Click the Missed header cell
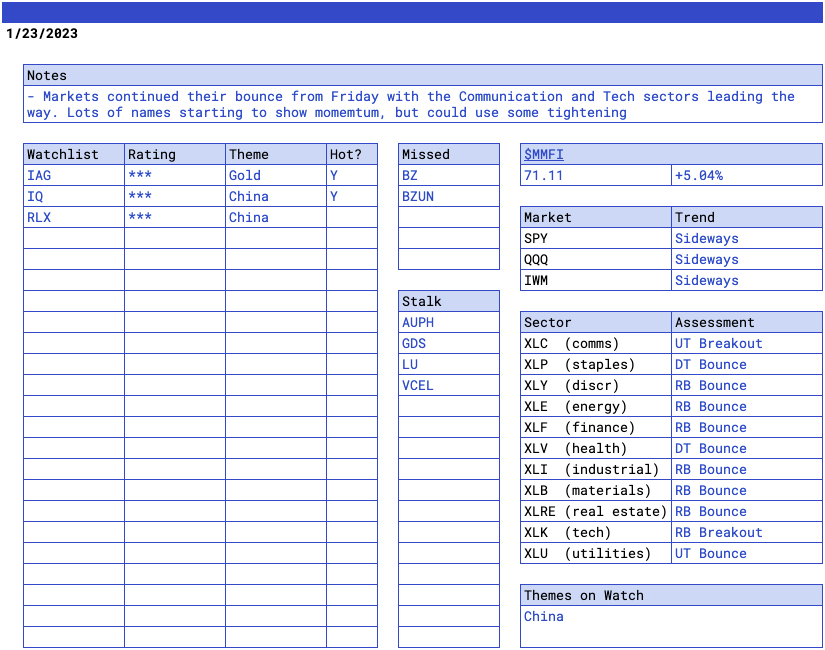The width and height of the screenshot is (825, 650). 449,154
